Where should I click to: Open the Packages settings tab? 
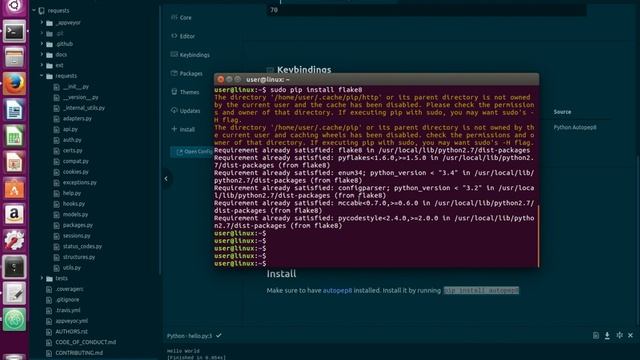pos(187,73)
